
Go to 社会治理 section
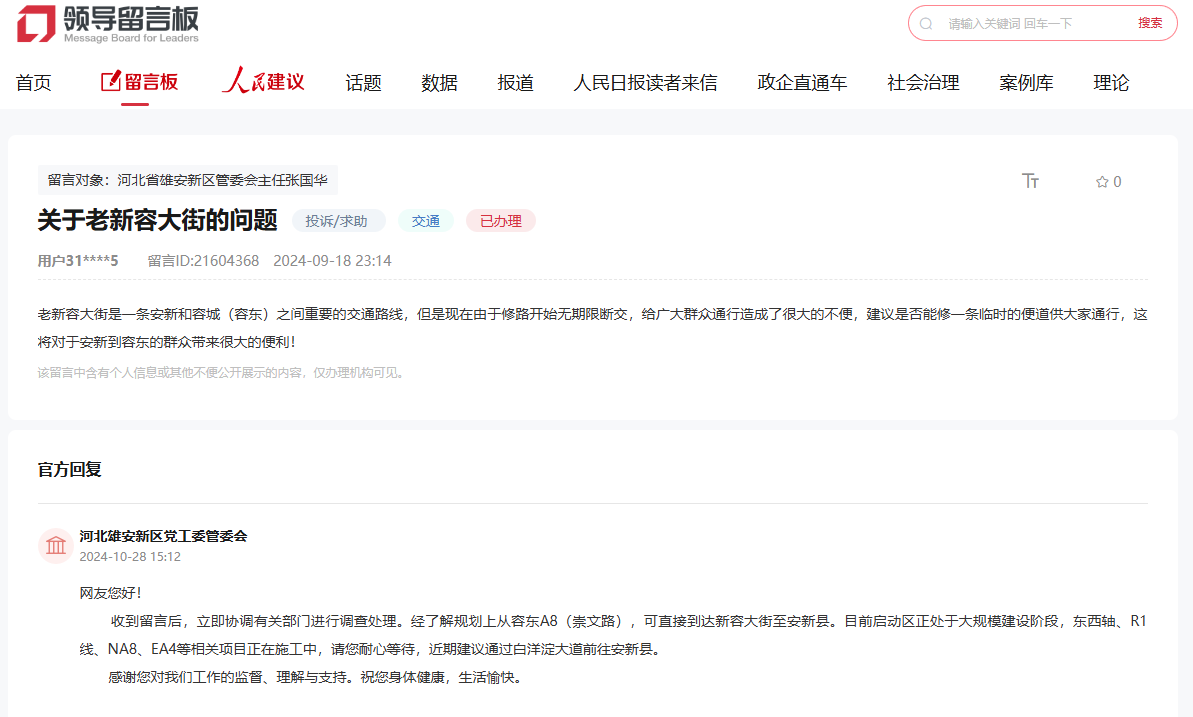pos(923,83)
